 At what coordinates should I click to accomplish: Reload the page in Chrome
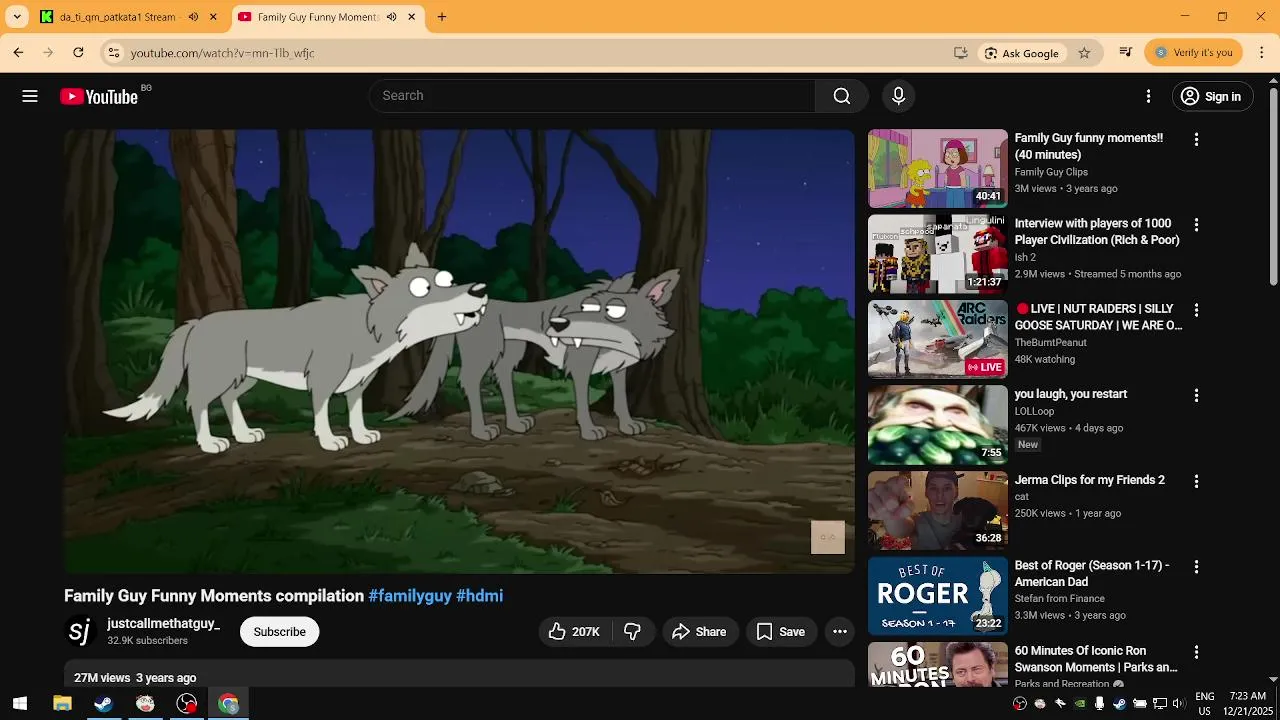[x=78, y=53]
